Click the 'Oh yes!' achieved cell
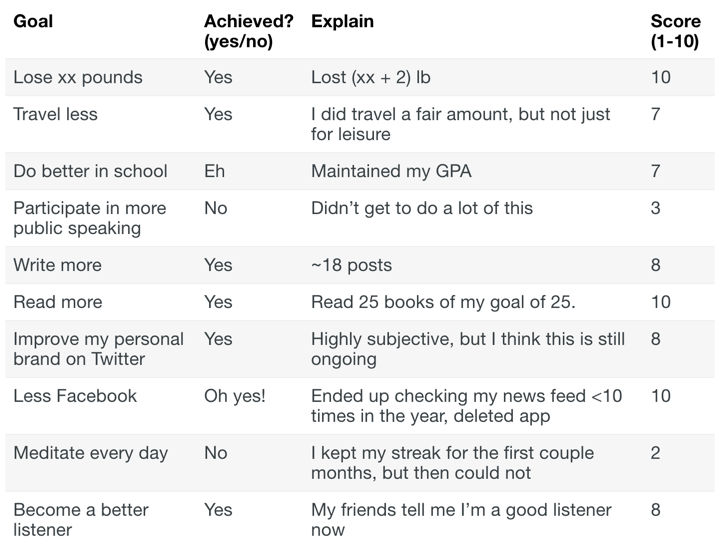The image size is (725, 559). click(235, 396)
